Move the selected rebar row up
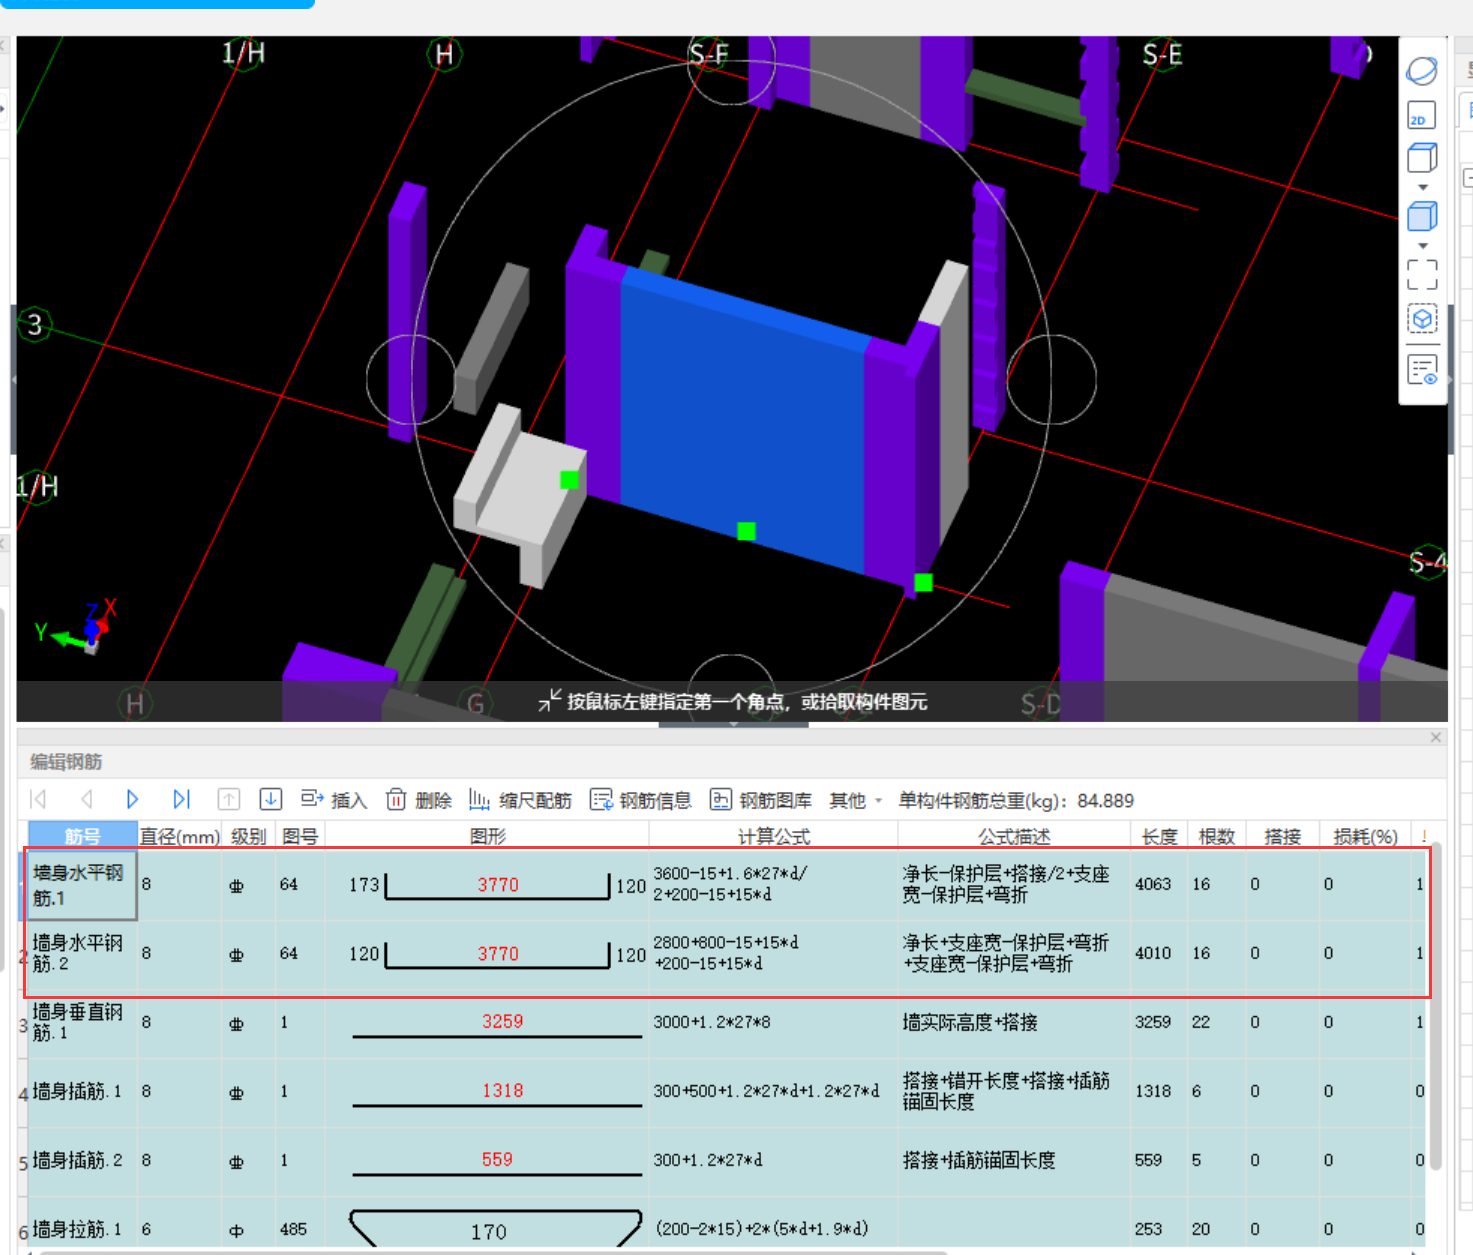 [x=229, y=799]
